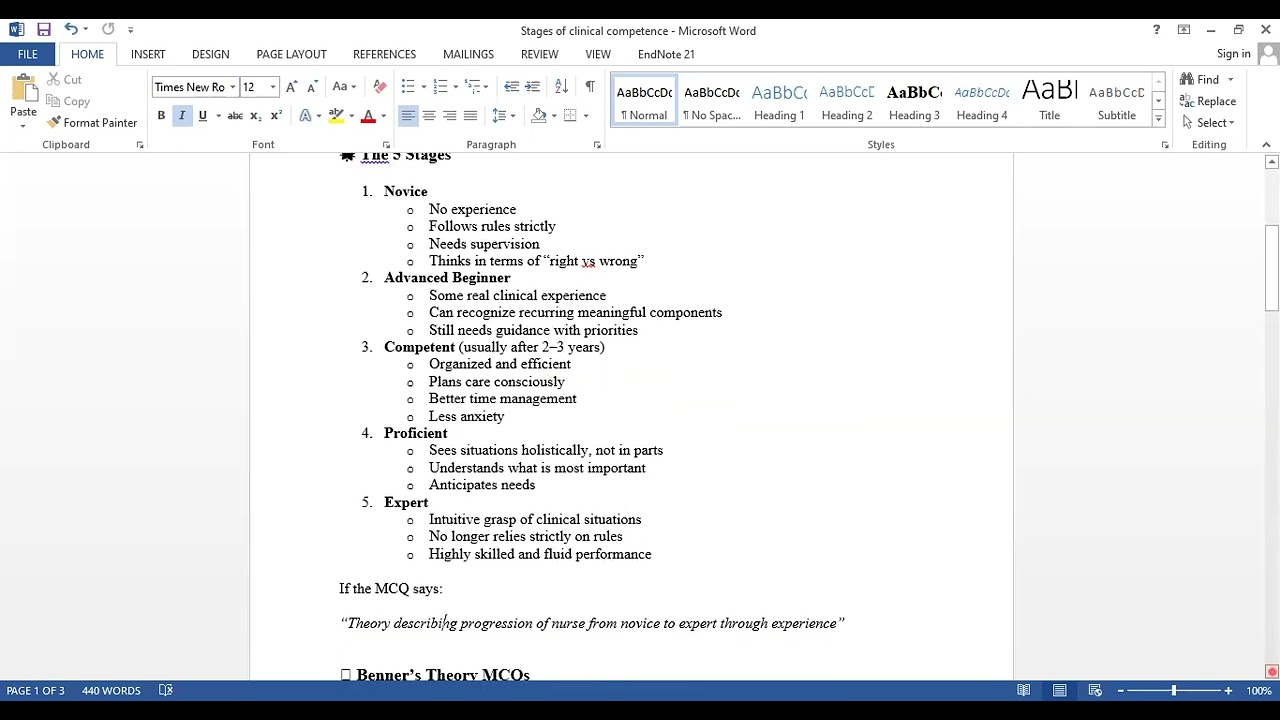Apply text highlight color pen
Screen dimensions: 1280x720
coord(337,116)
